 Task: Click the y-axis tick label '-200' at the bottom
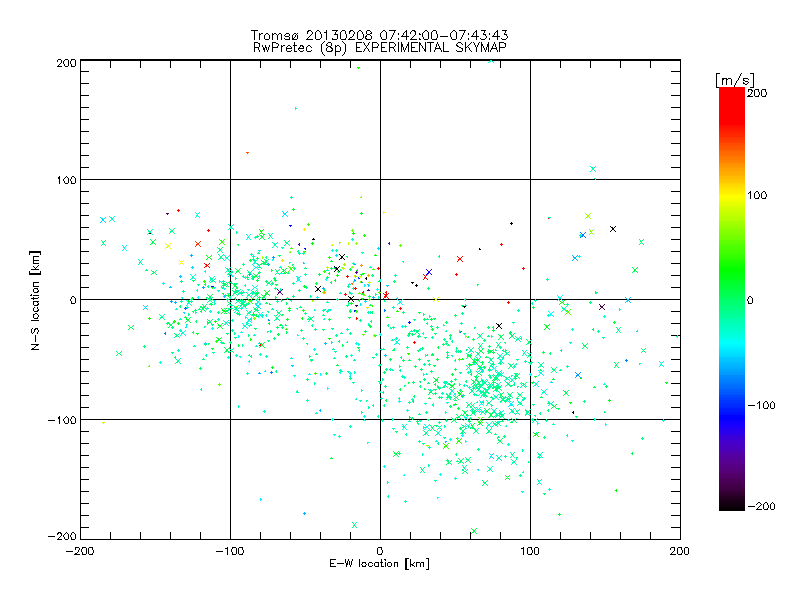pyautogui.click(x=62, y=536)
